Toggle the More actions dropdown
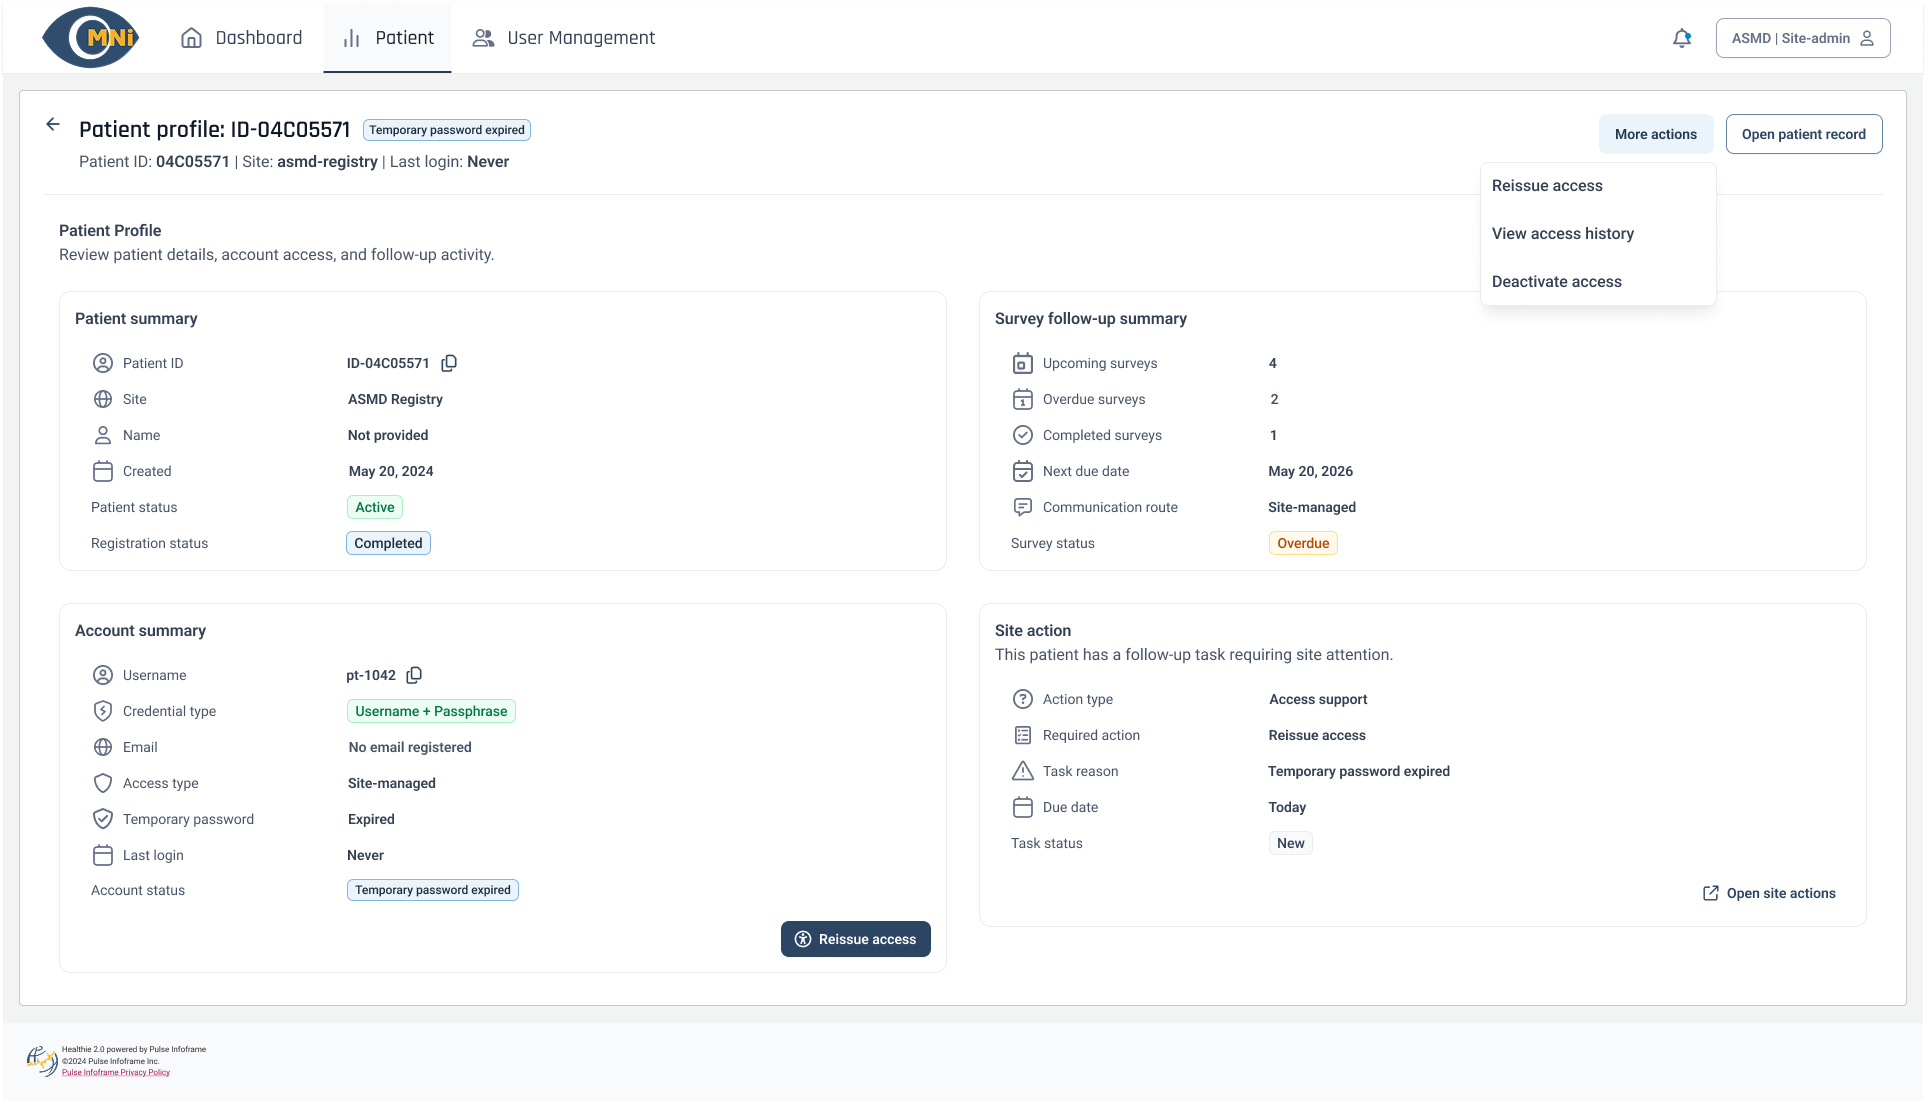The image size is (1926, 1101). (1655, 134)
